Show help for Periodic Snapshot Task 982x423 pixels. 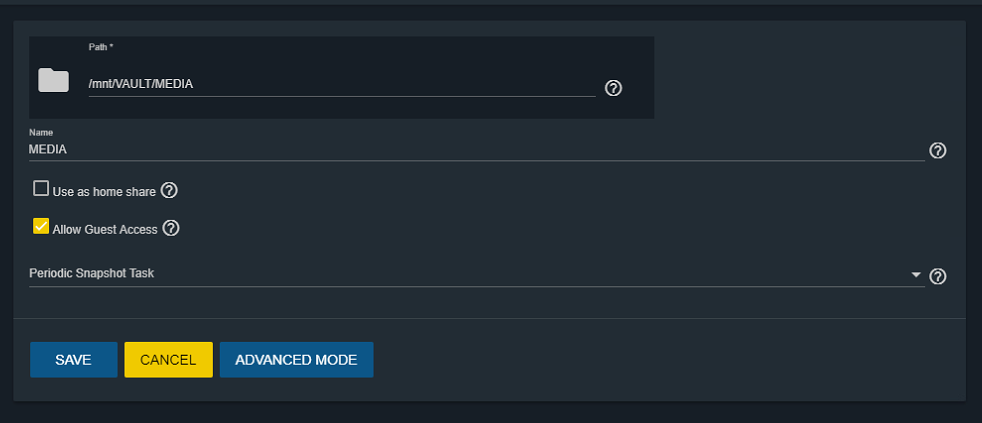click(x=938, y=276)
